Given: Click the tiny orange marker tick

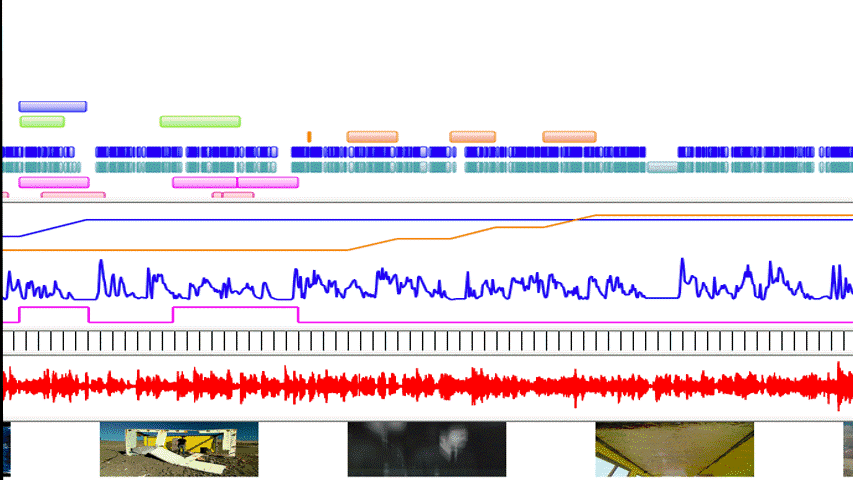Looking at the screenshot, I should click(x=309, y=136).
